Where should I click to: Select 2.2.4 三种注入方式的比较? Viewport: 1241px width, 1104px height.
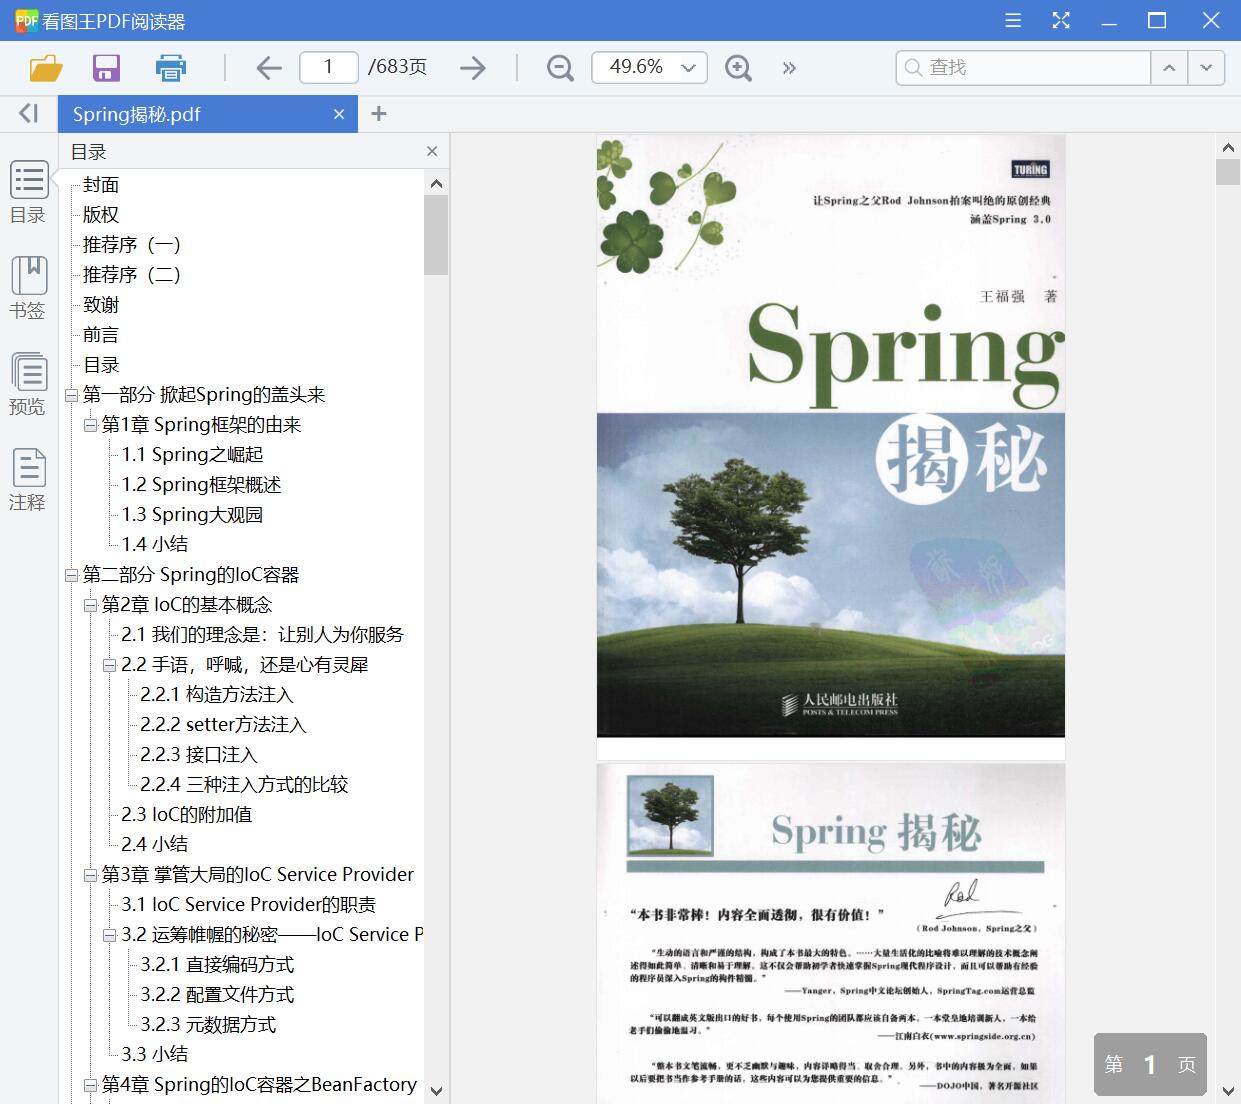pos(244,785)
